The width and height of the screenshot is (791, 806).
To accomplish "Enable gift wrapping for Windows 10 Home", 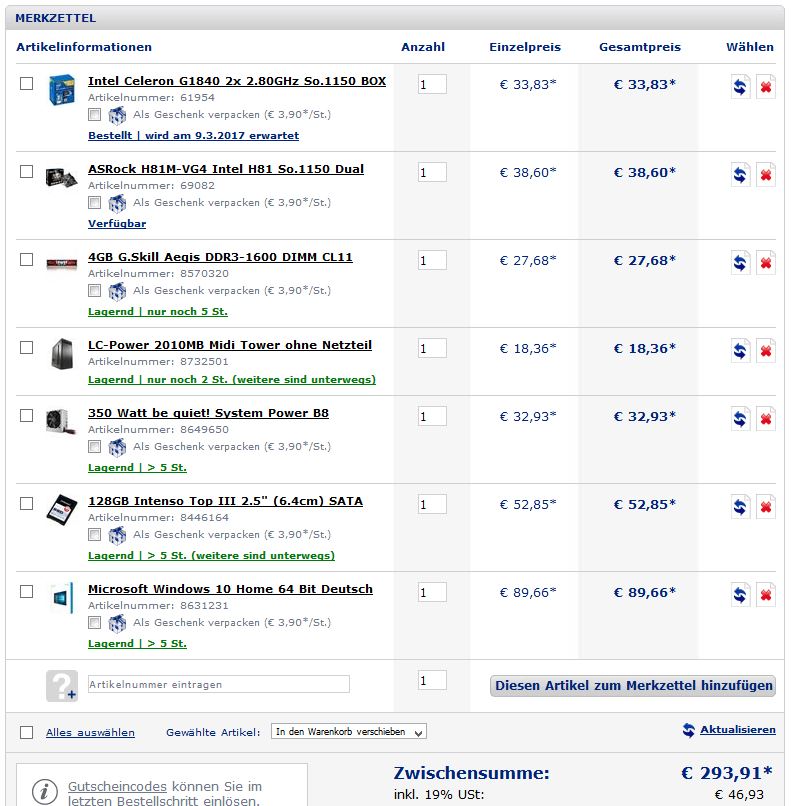I will point(95,622).
